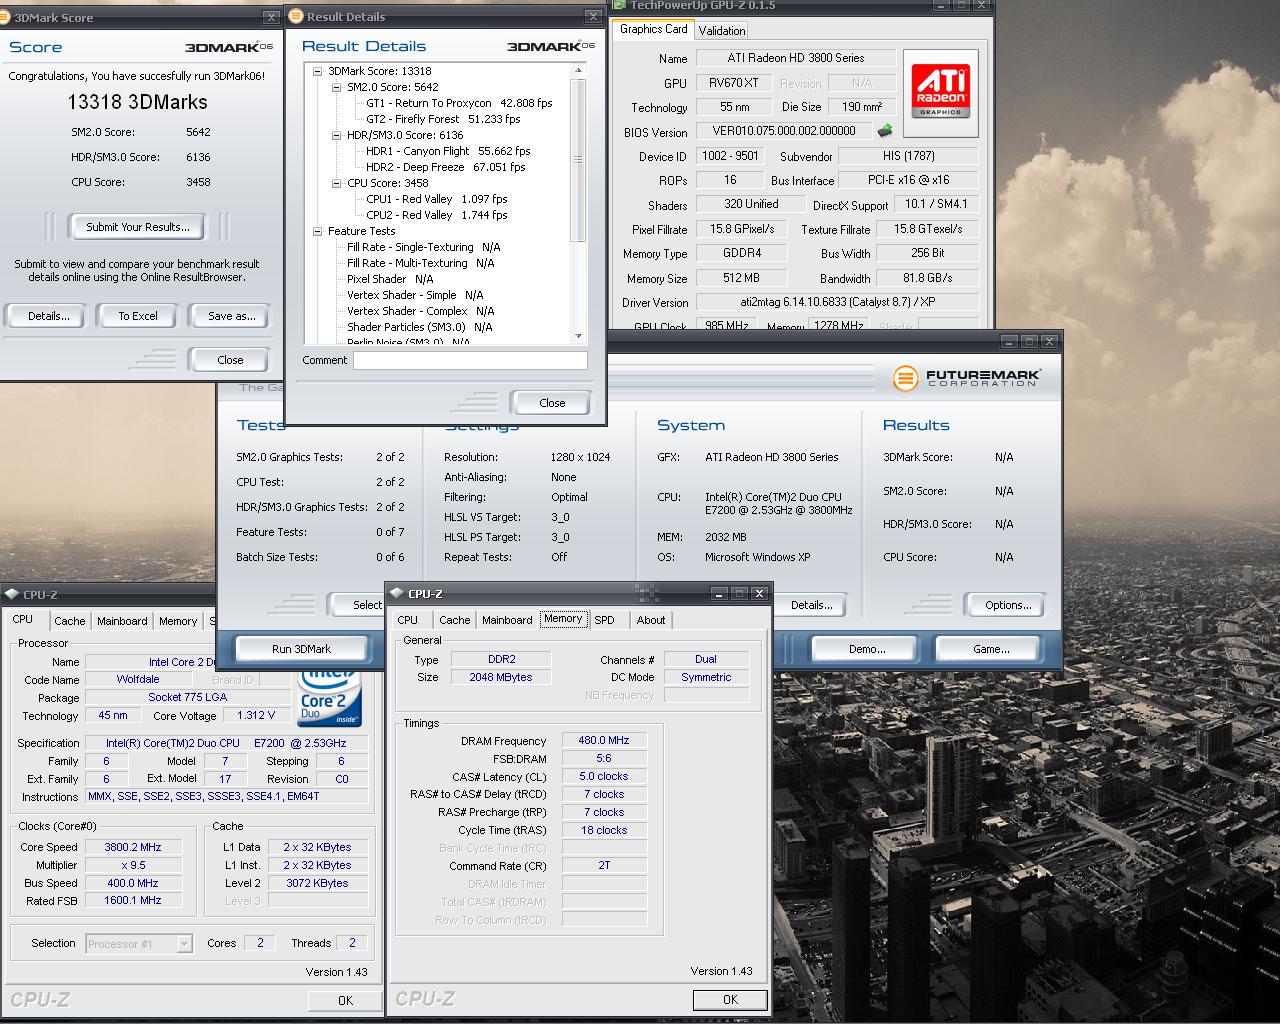Click the 3DMark Score window title icon
1280x1024 pixels.
[6, 17]
